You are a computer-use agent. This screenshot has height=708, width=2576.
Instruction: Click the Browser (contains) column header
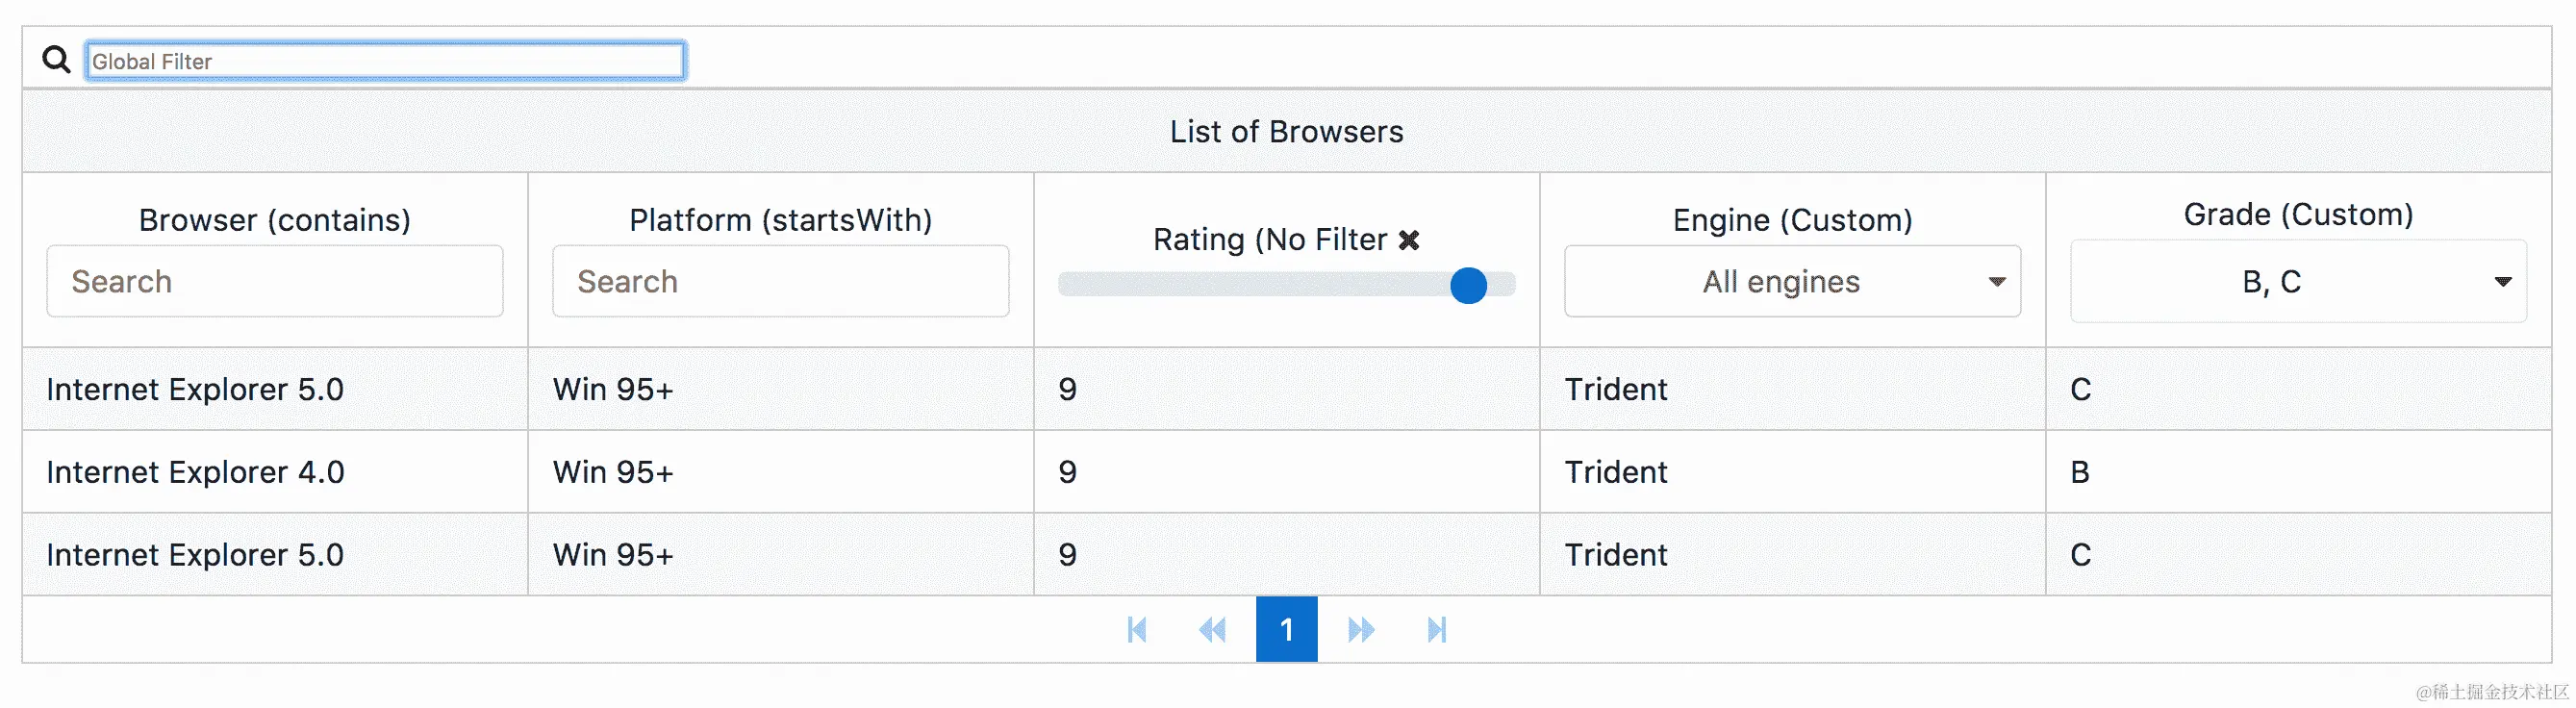274,220
